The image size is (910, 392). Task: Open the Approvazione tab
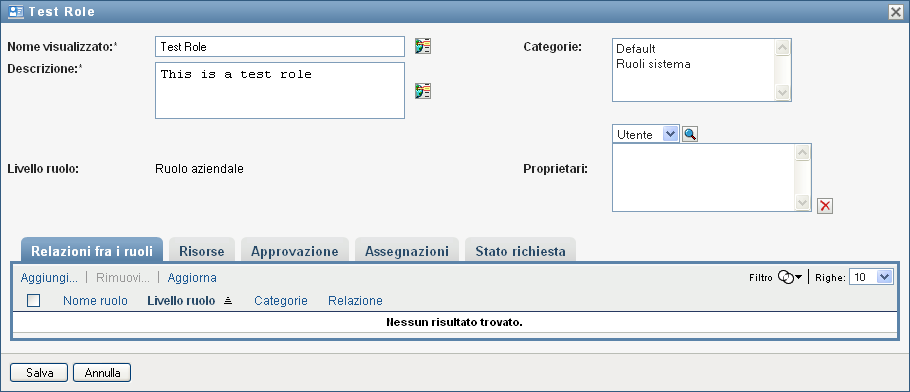click(295, 251)
